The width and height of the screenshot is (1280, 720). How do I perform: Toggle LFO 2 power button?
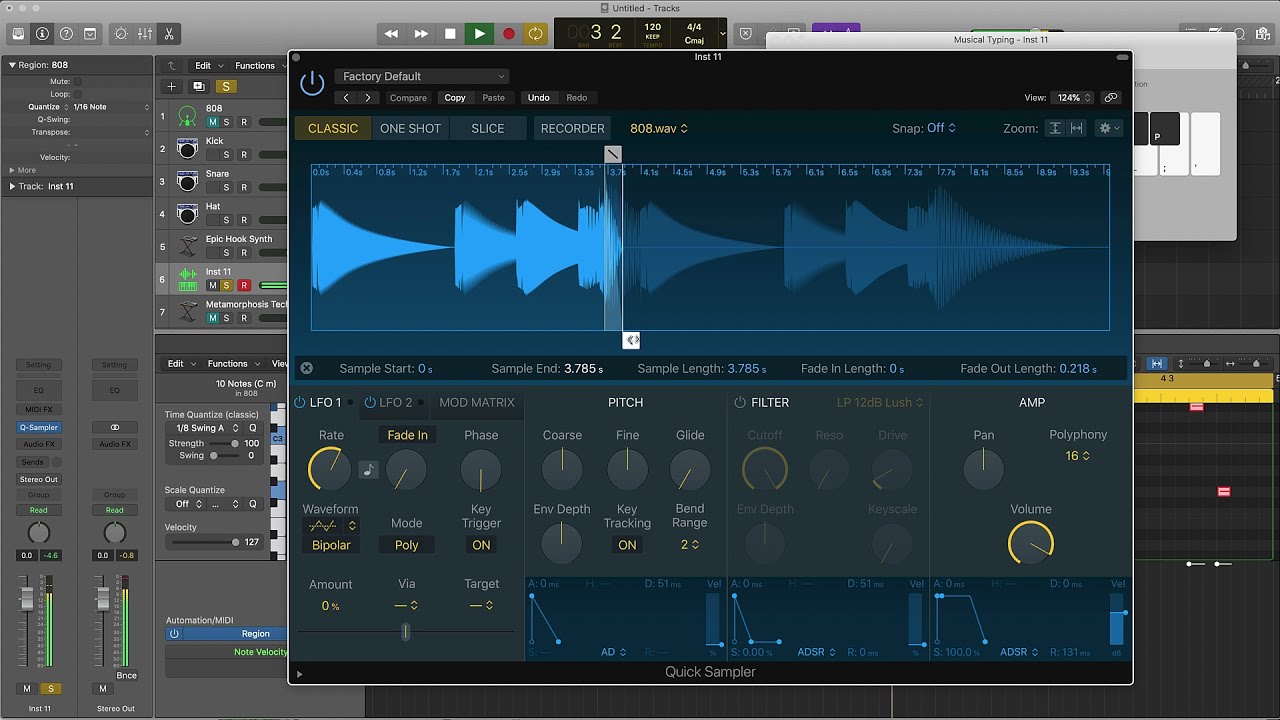tap(370, 402)
